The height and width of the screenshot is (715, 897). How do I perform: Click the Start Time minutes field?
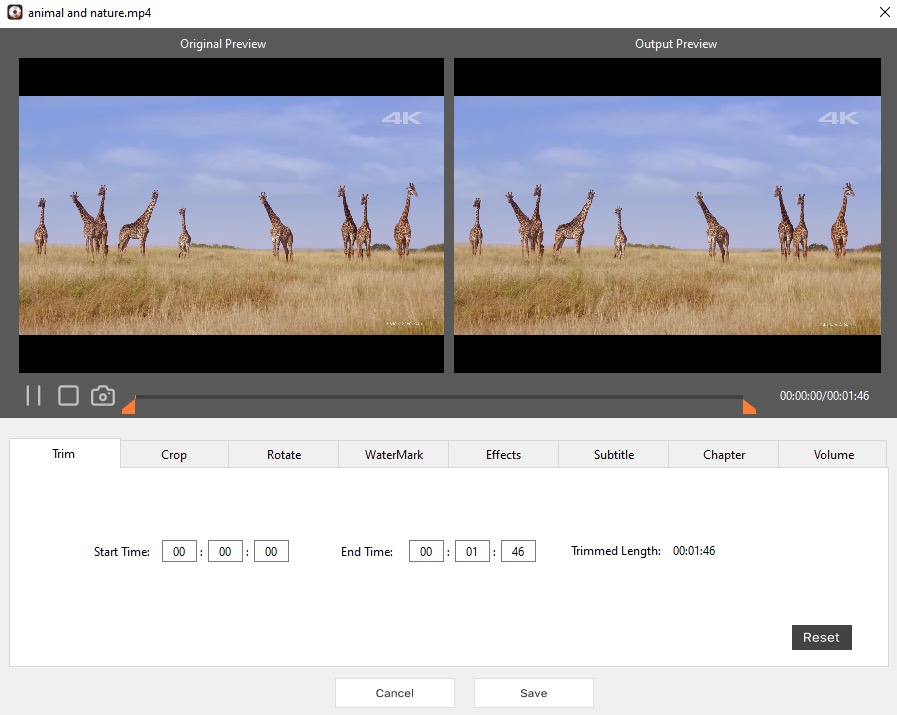coord(225,550)
